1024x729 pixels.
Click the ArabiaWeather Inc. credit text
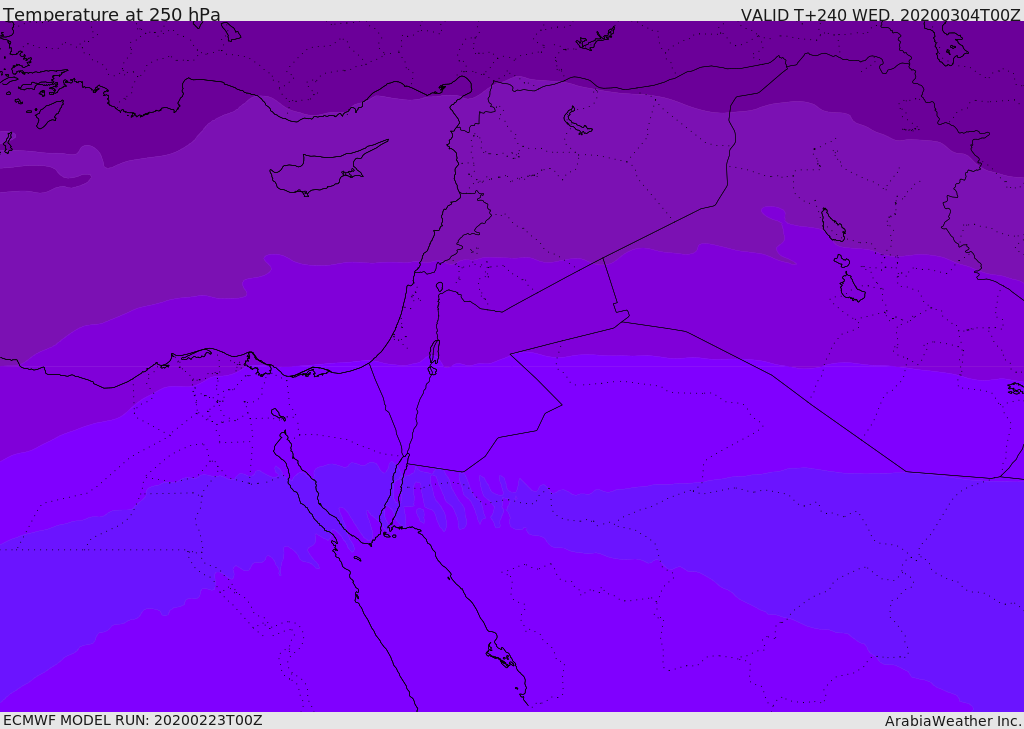(952, 721)
